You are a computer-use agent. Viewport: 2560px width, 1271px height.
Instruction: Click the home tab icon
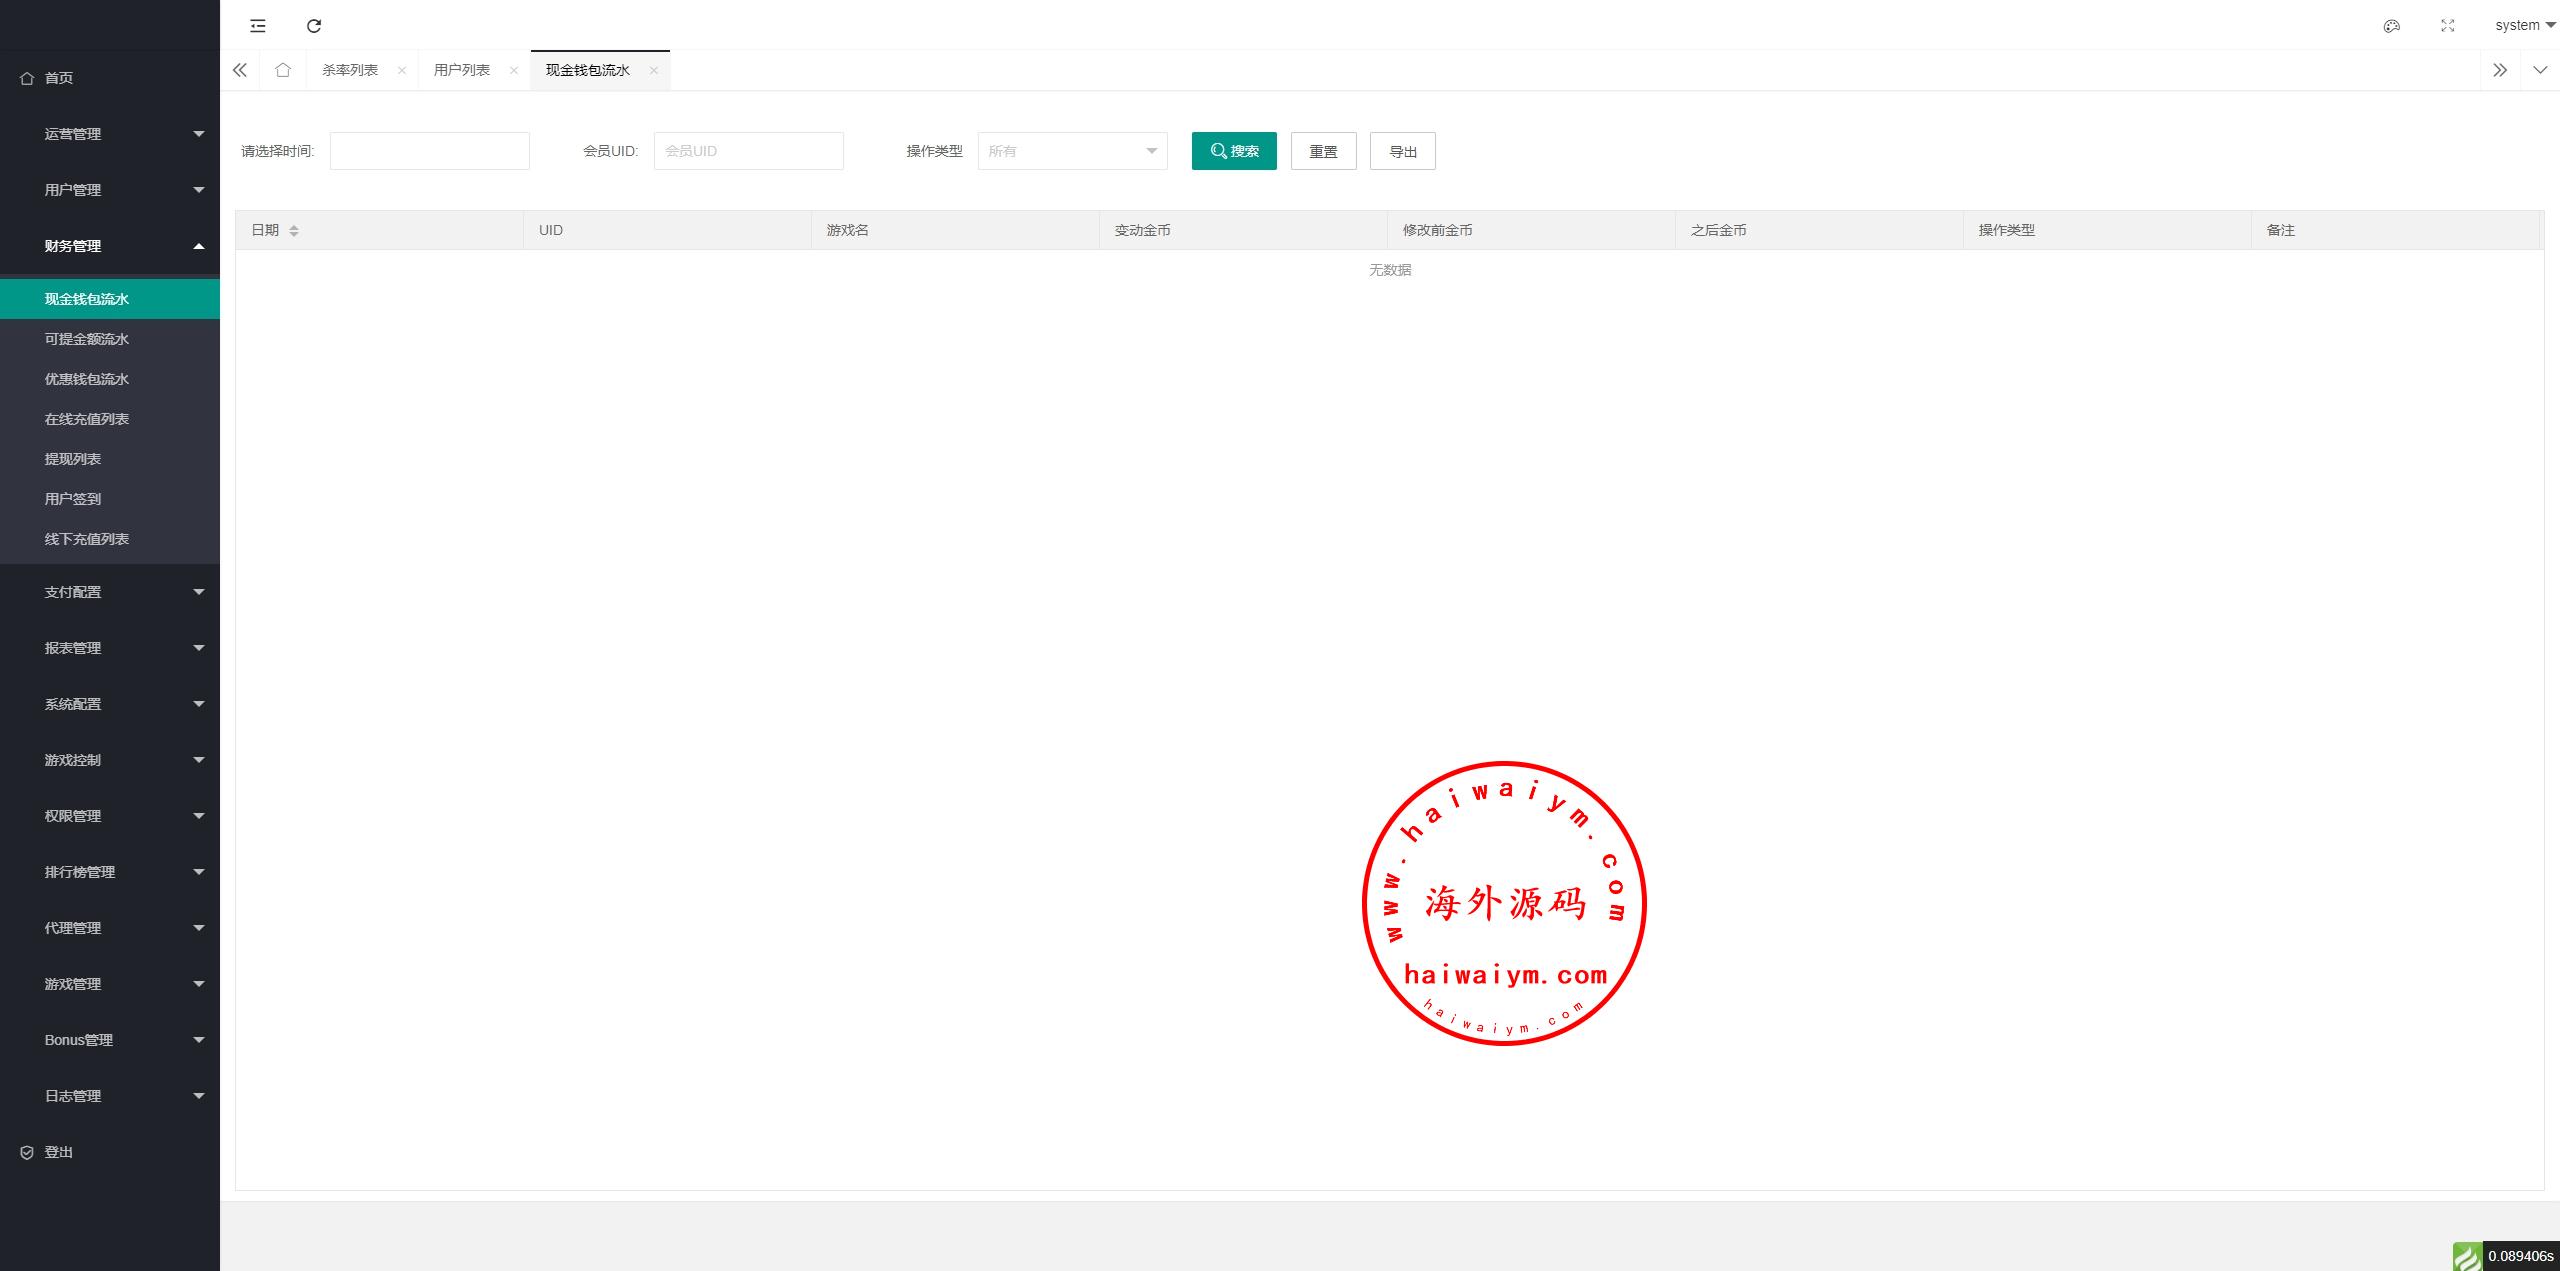coord(283,70)
